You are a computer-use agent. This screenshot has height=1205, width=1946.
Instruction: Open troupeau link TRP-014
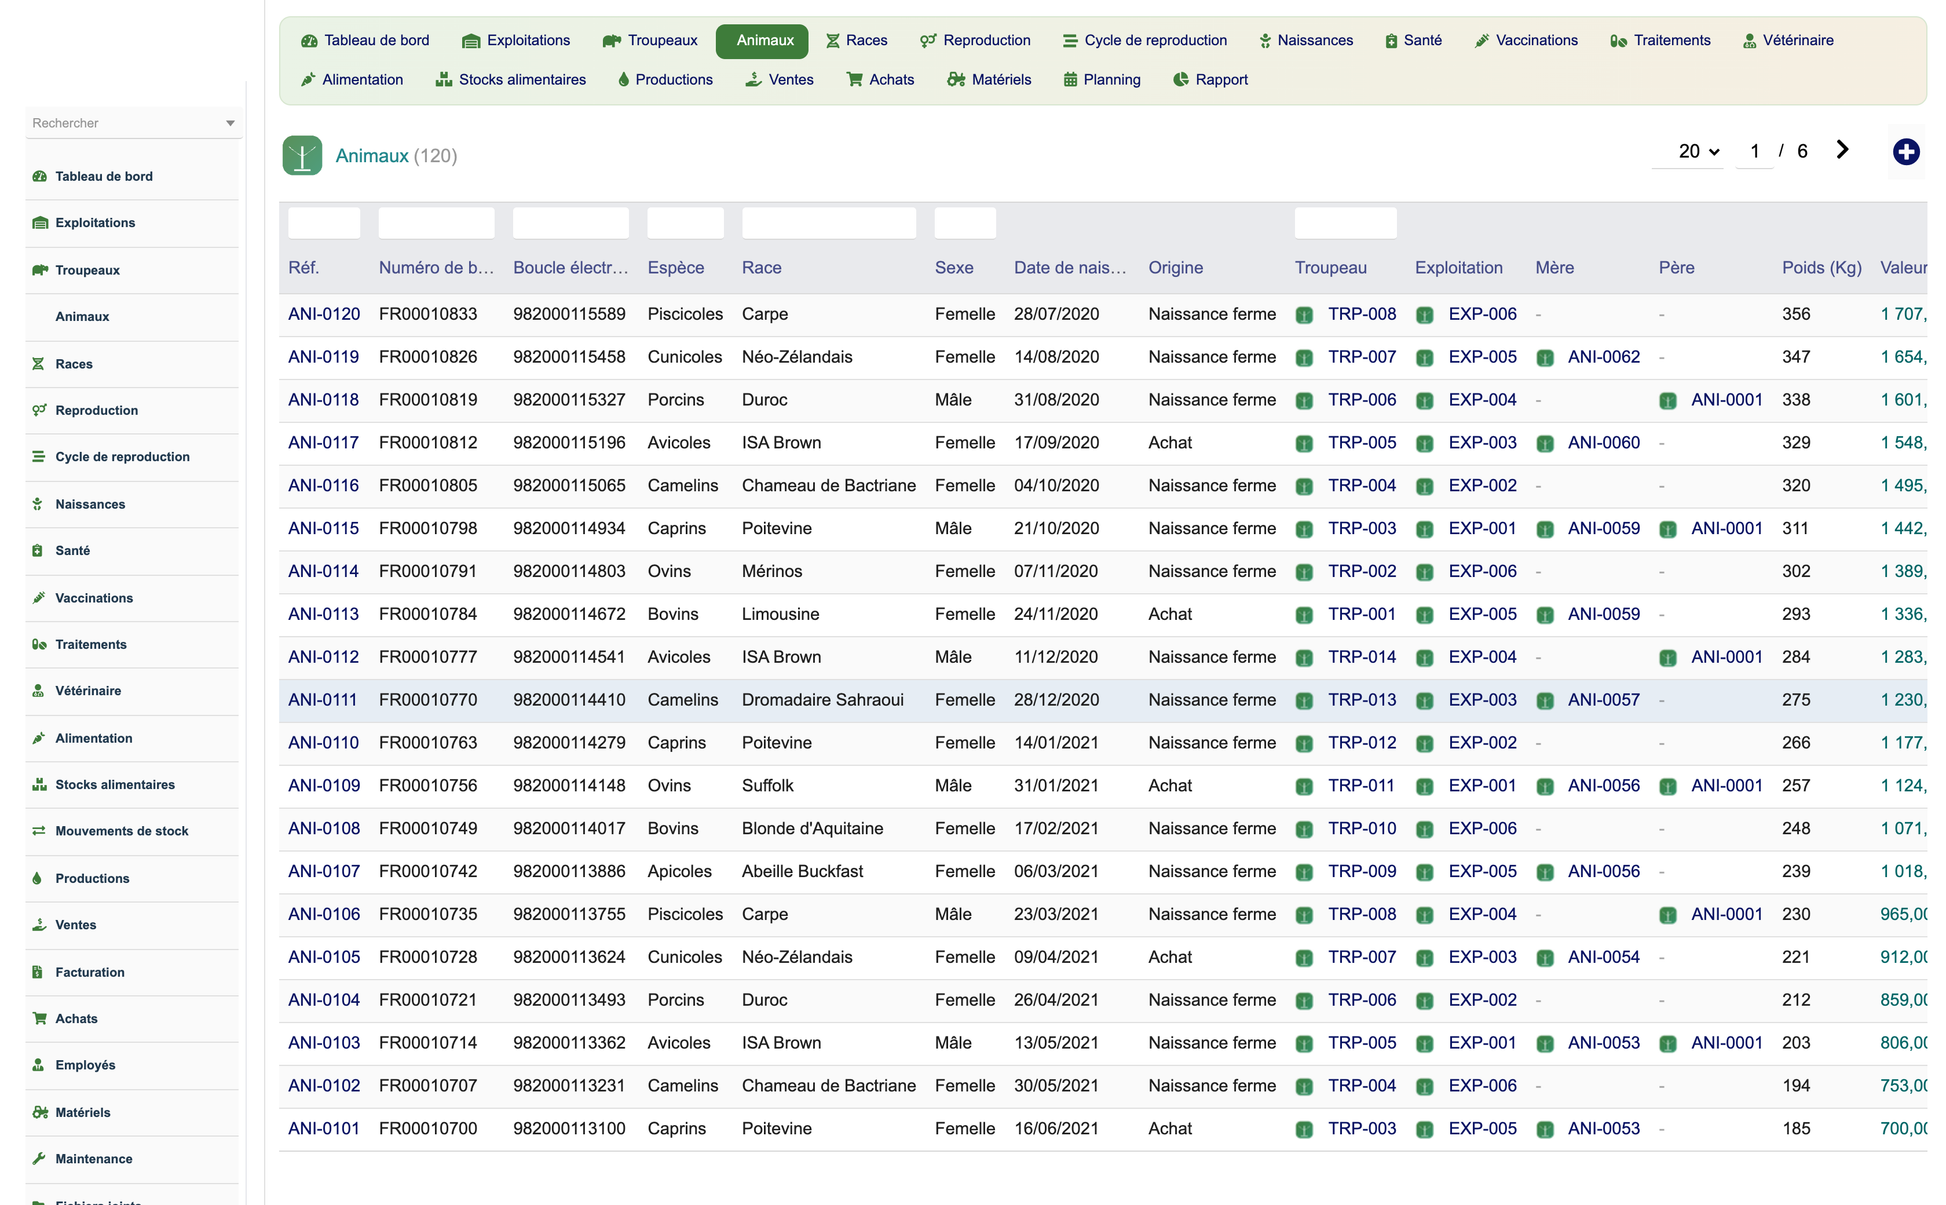point(1362,657)
